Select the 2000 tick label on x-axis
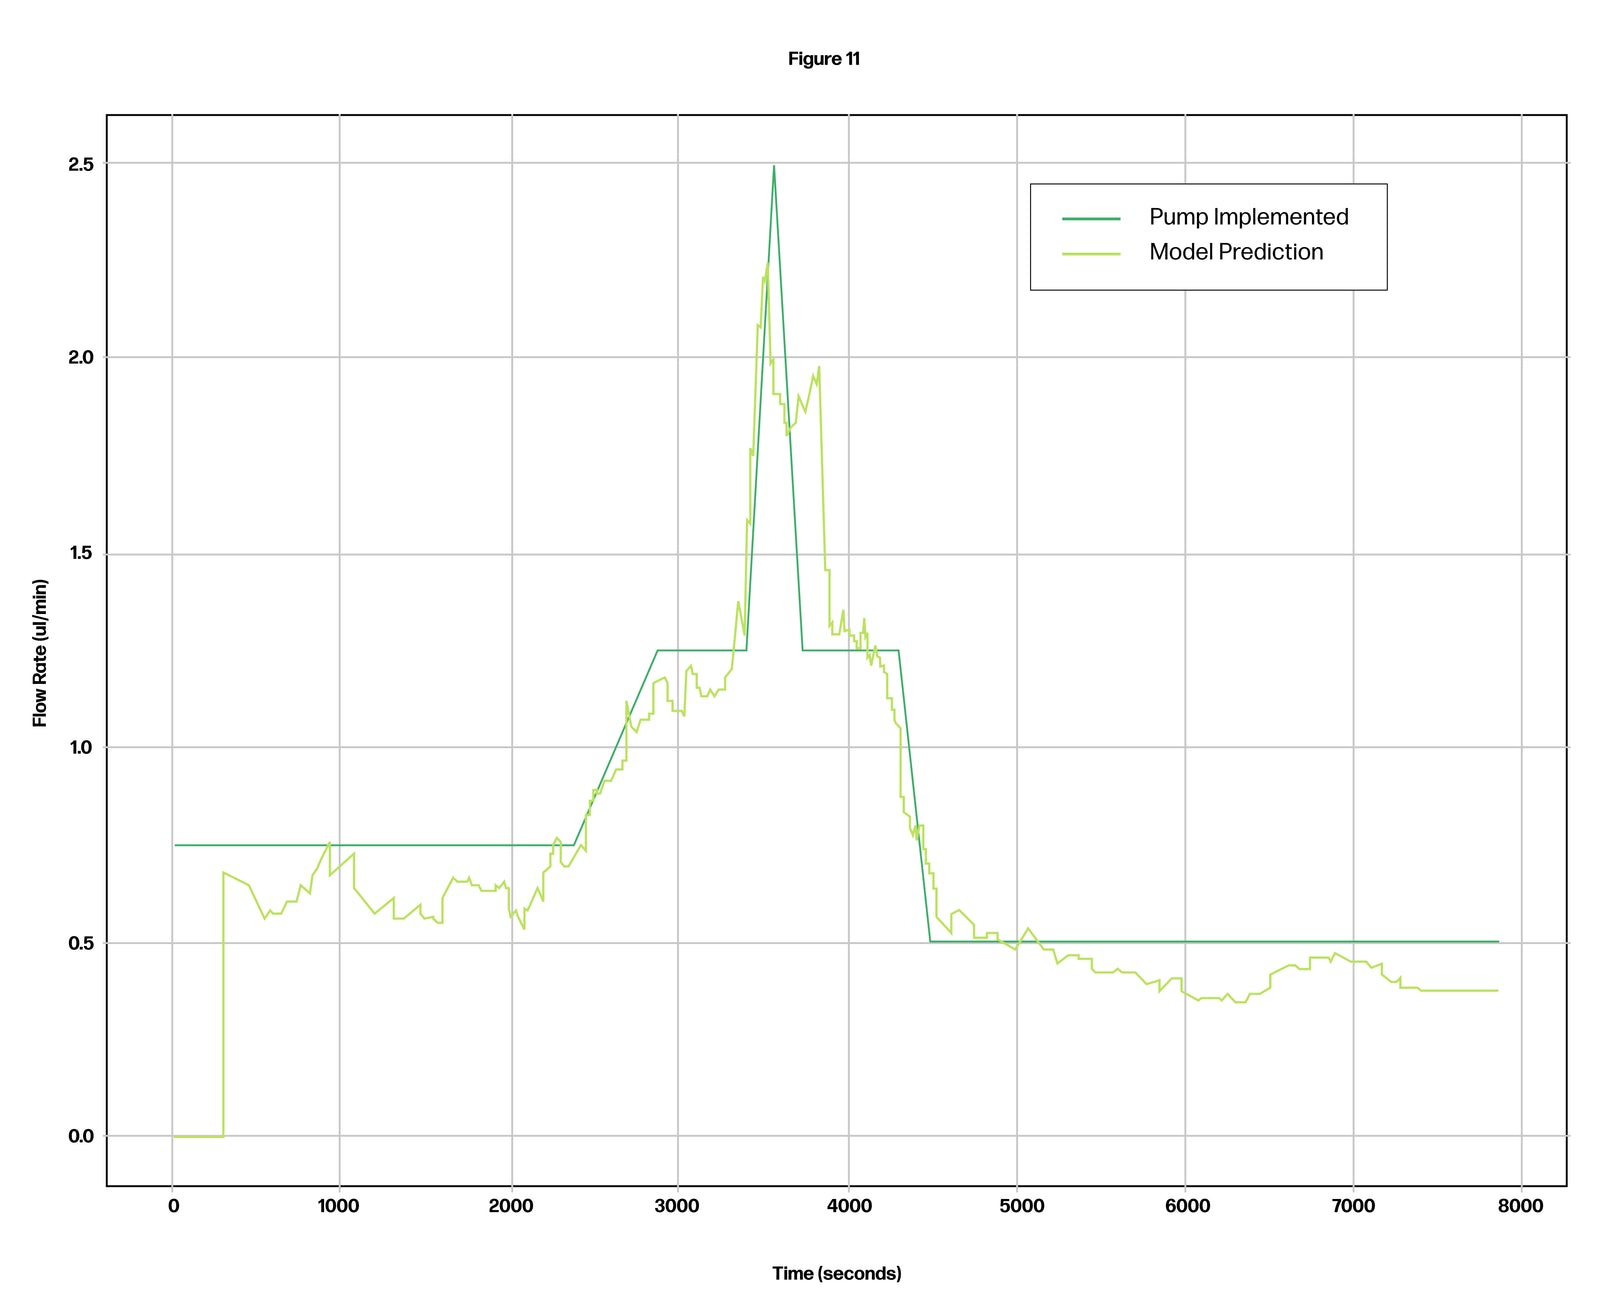Screen dimensions: 1600x1305 coord(510,1206)
